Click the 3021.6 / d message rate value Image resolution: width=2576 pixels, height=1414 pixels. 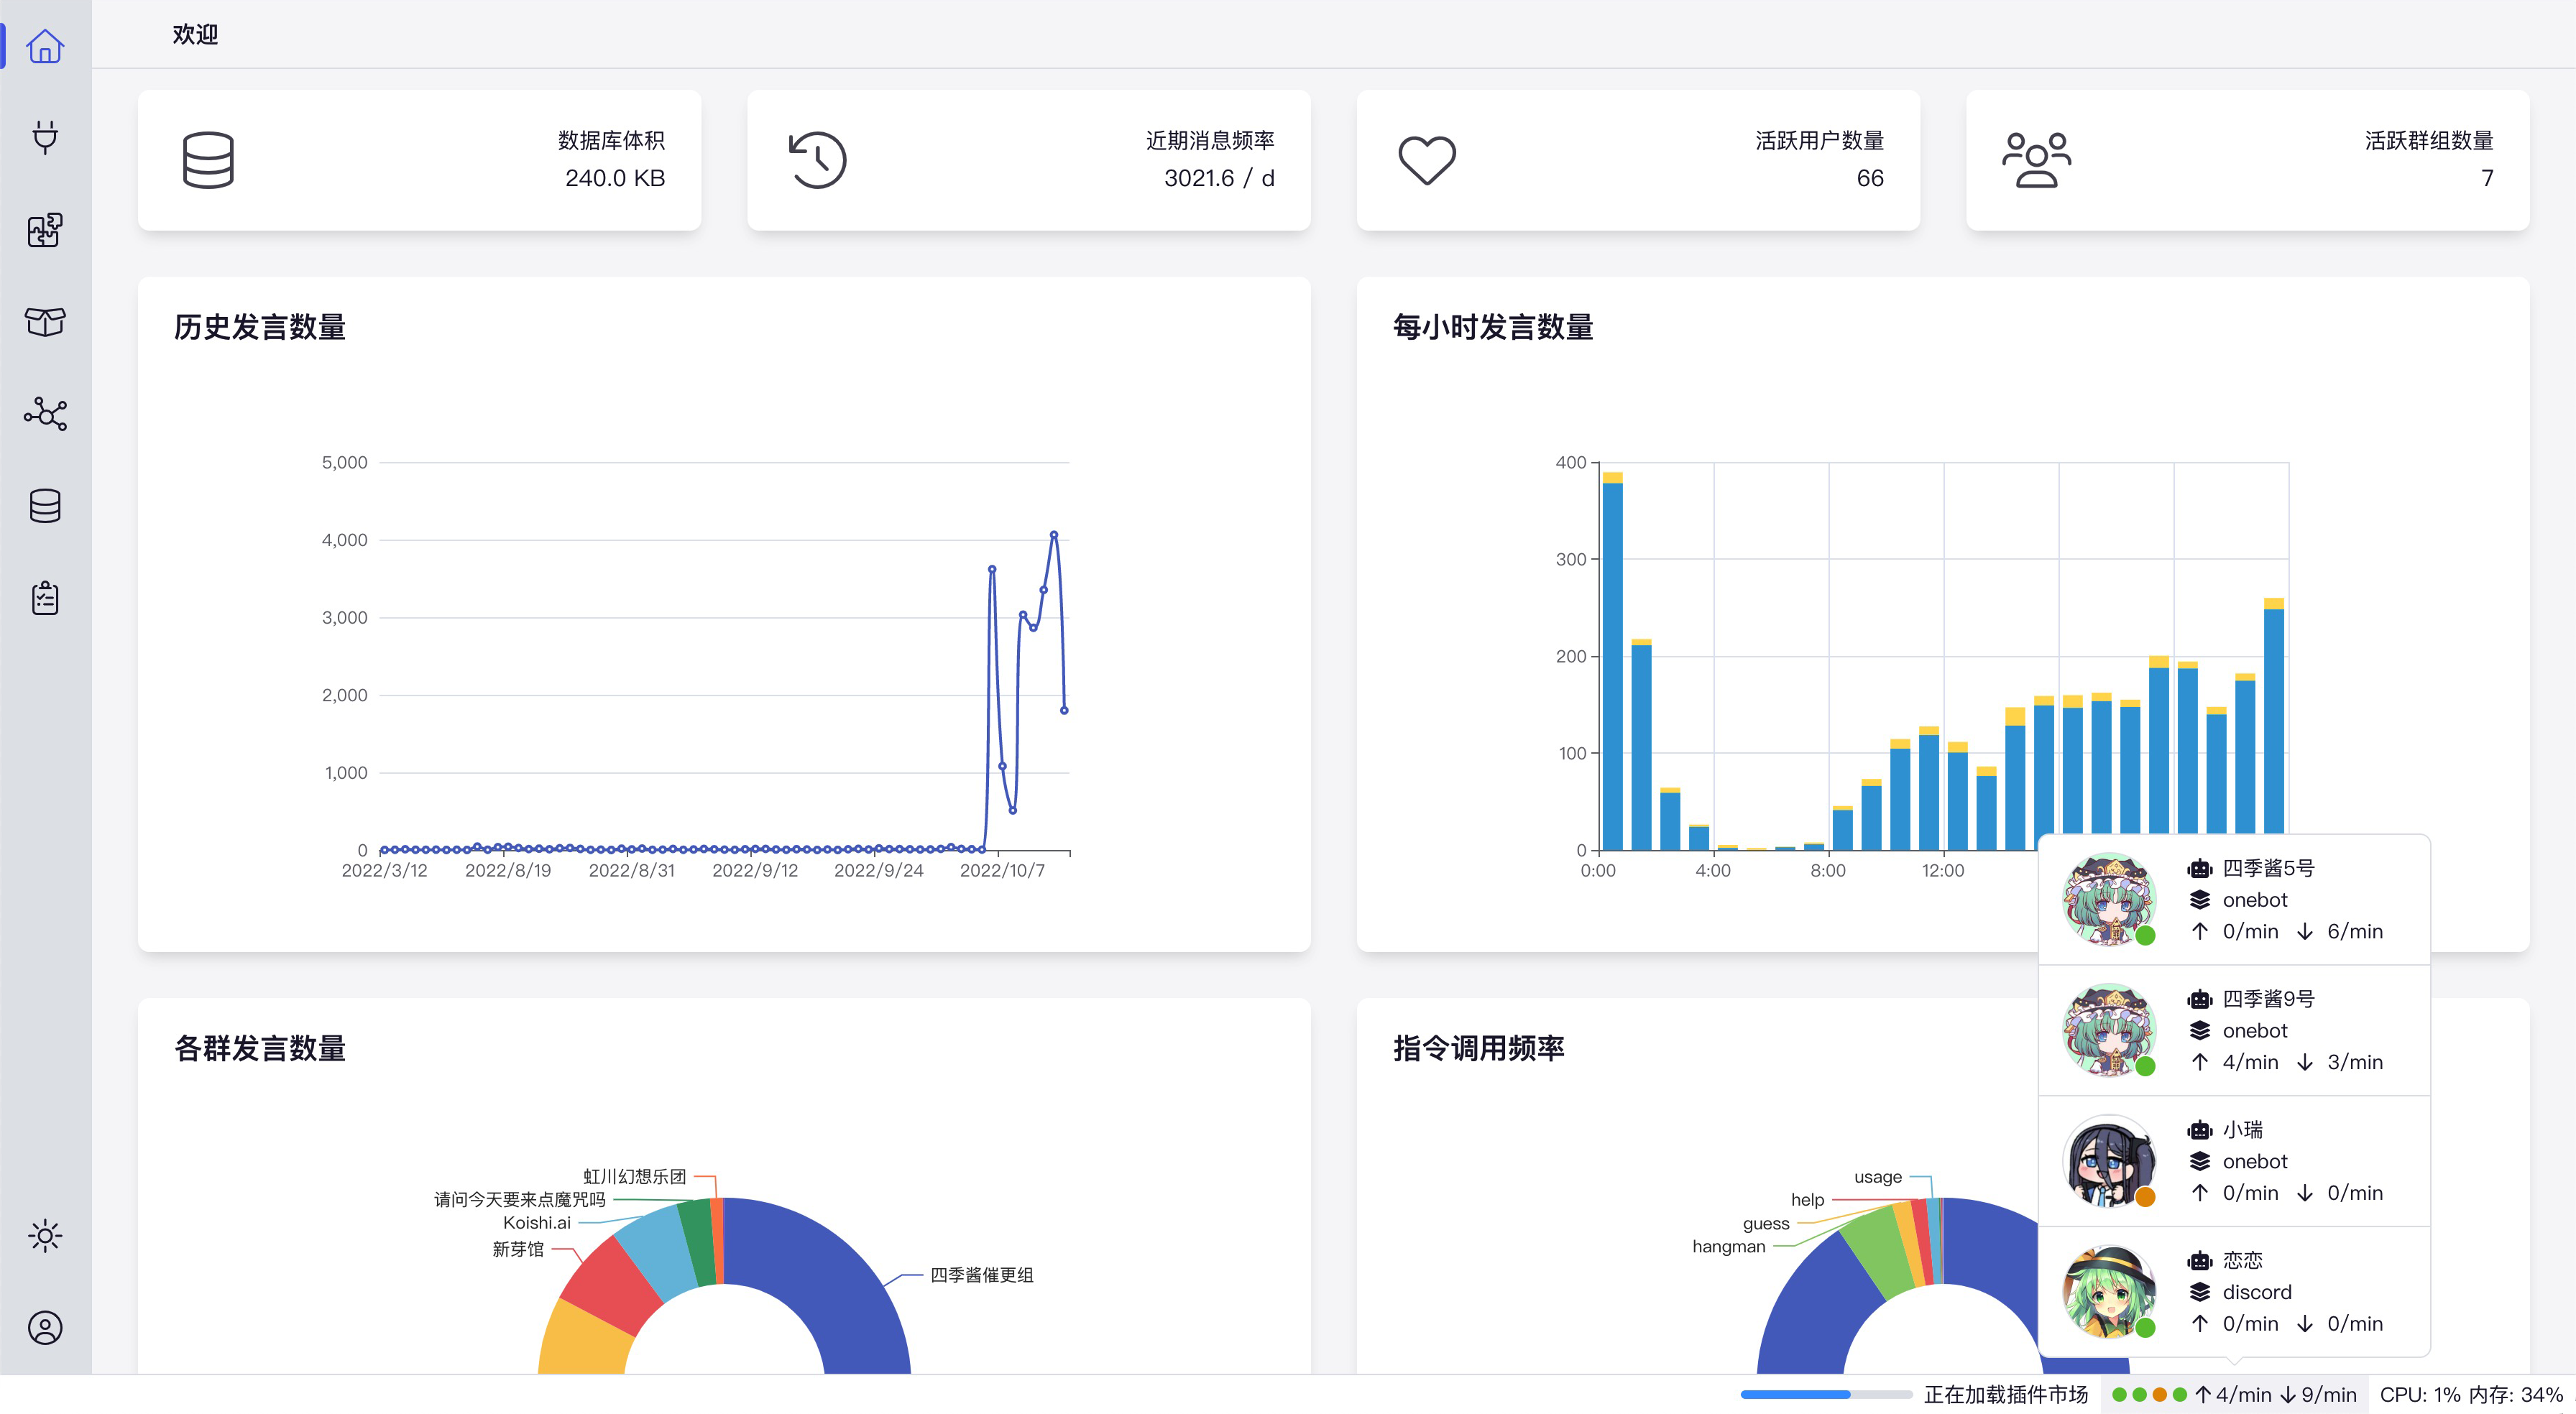click(x=1219, y=178)
